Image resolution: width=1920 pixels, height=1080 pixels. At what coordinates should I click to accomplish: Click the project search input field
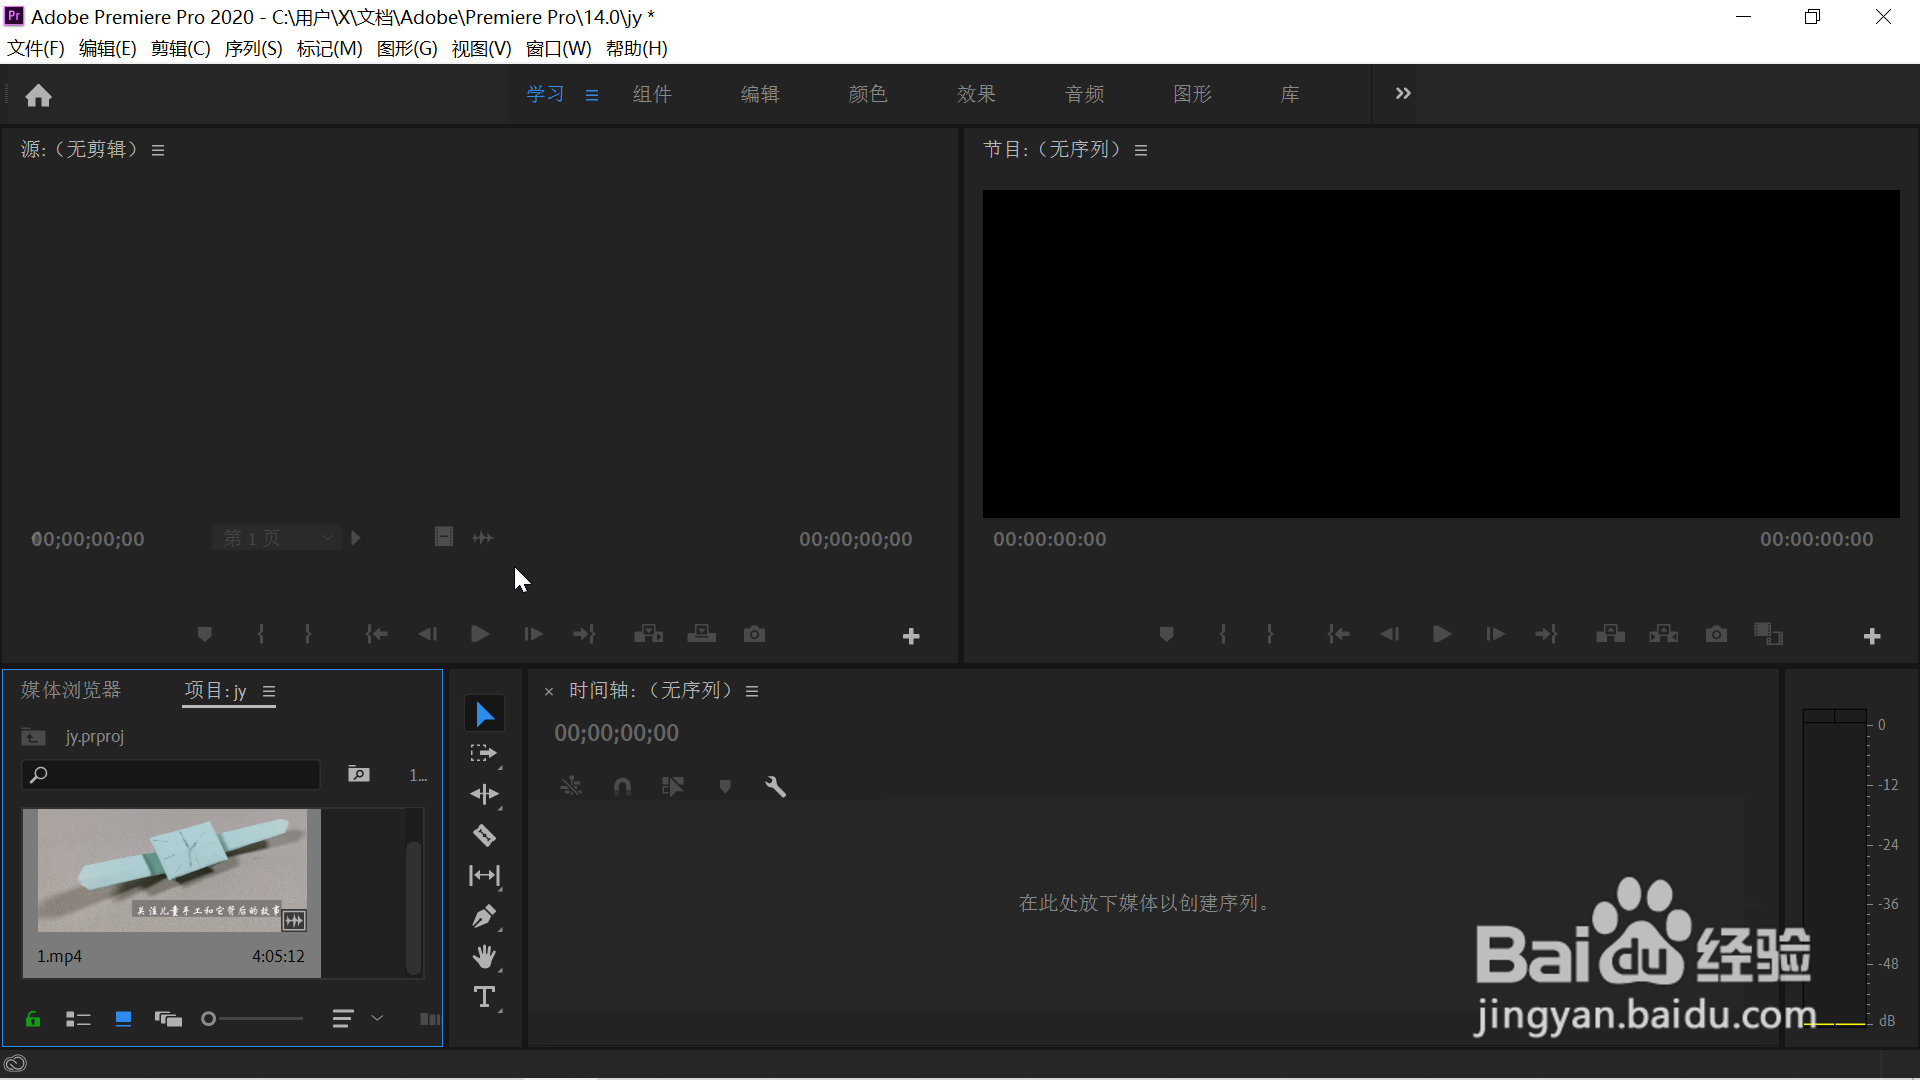point(171,774)
